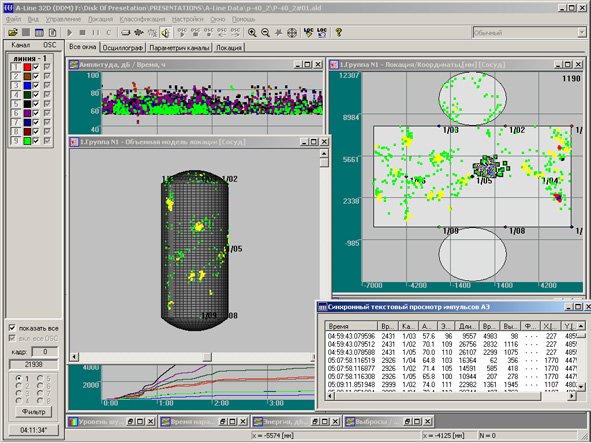Click the zoom out magnifier icon
591x443 pixels.
pyautogui.click(x=265, y=33)
